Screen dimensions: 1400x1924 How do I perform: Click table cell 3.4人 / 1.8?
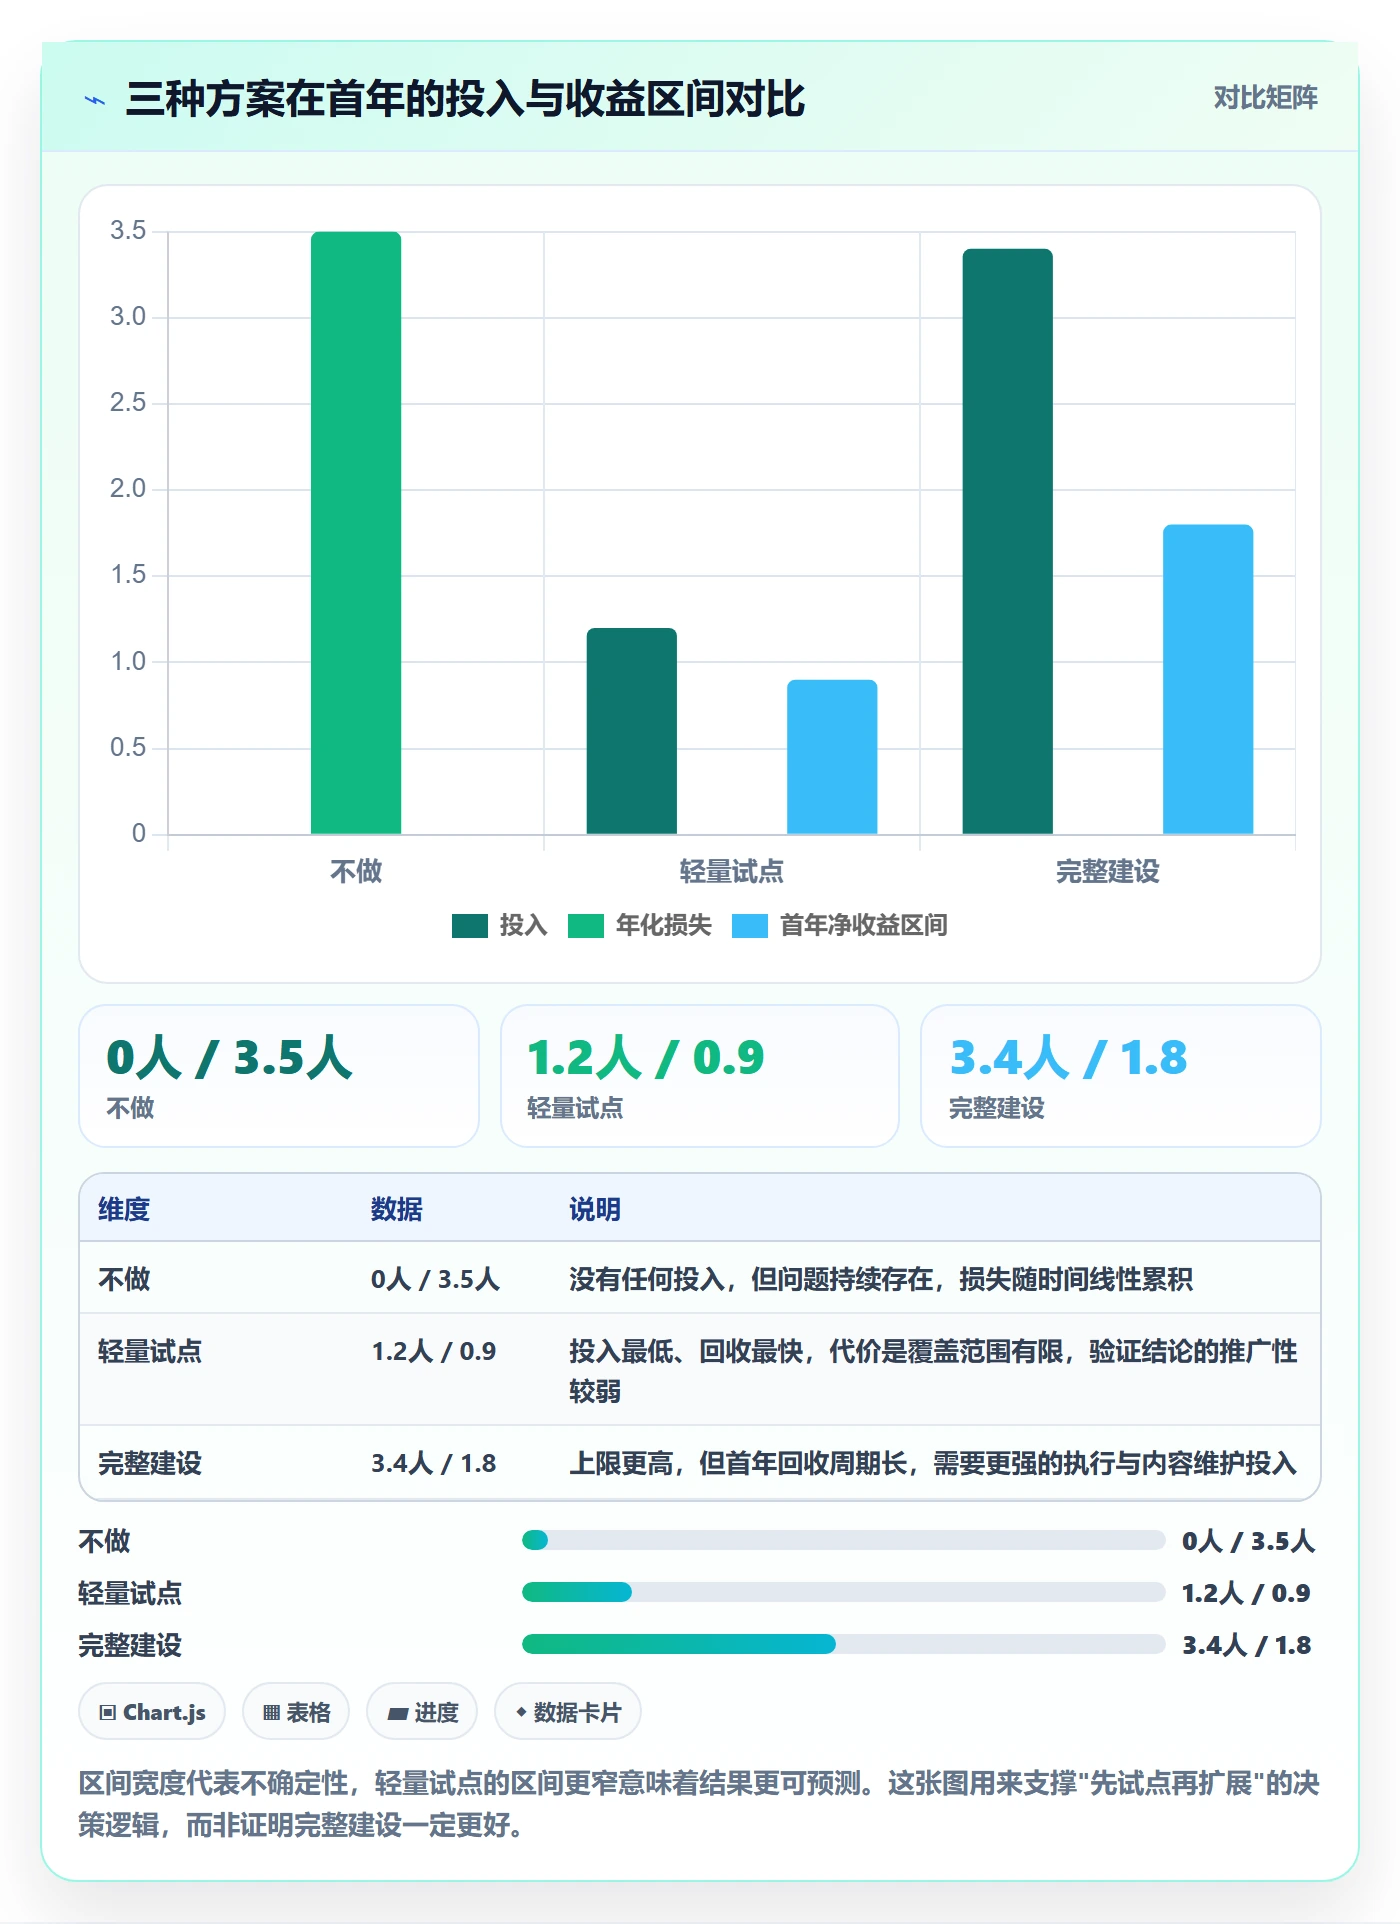[x=434, y=1463]
